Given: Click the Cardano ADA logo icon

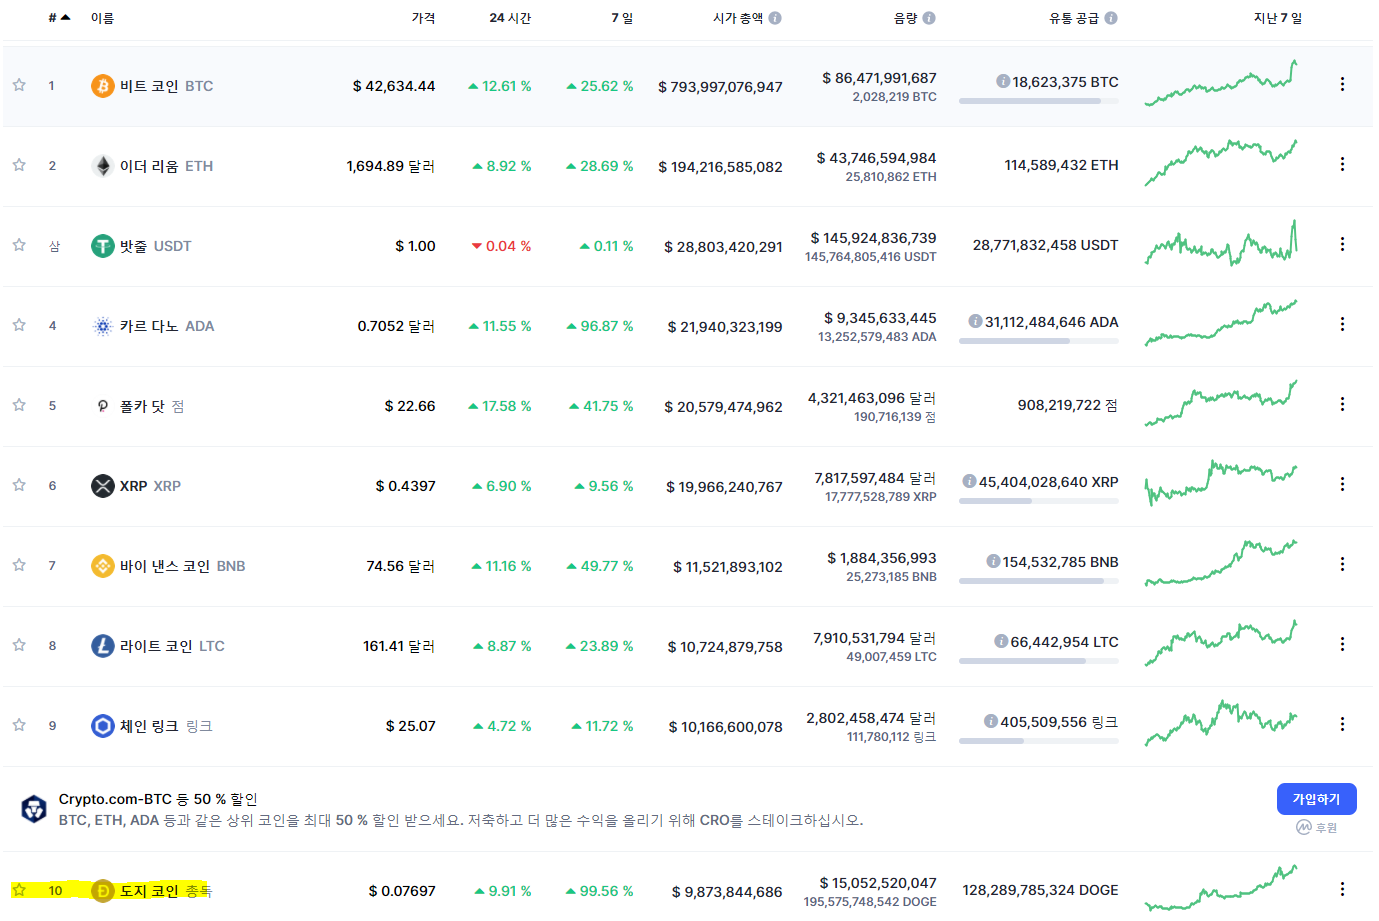Looking at the screenshot, I should [103, 326].
